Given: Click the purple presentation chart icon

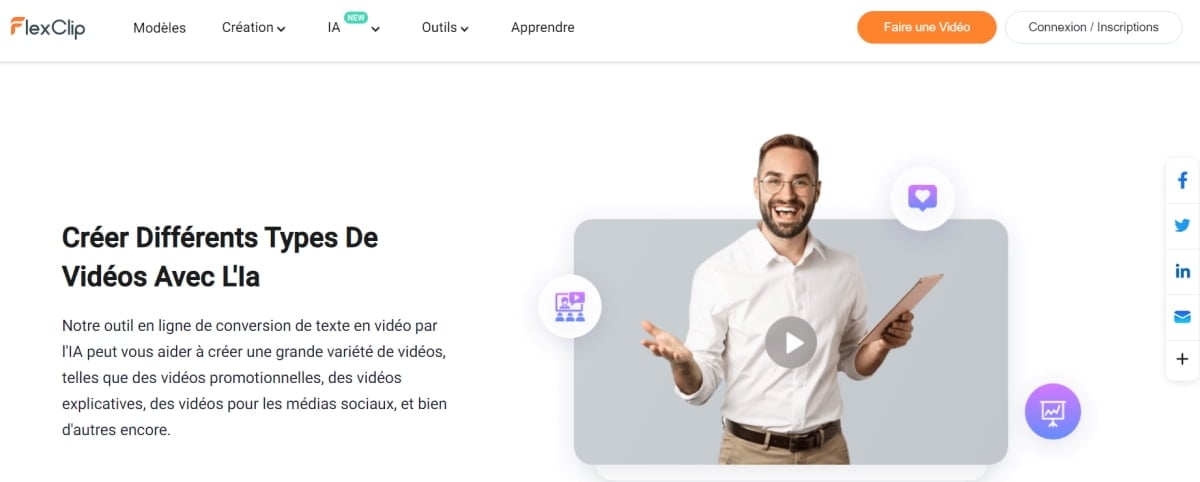Looking at the screenshot, I should pos(1052,411).
